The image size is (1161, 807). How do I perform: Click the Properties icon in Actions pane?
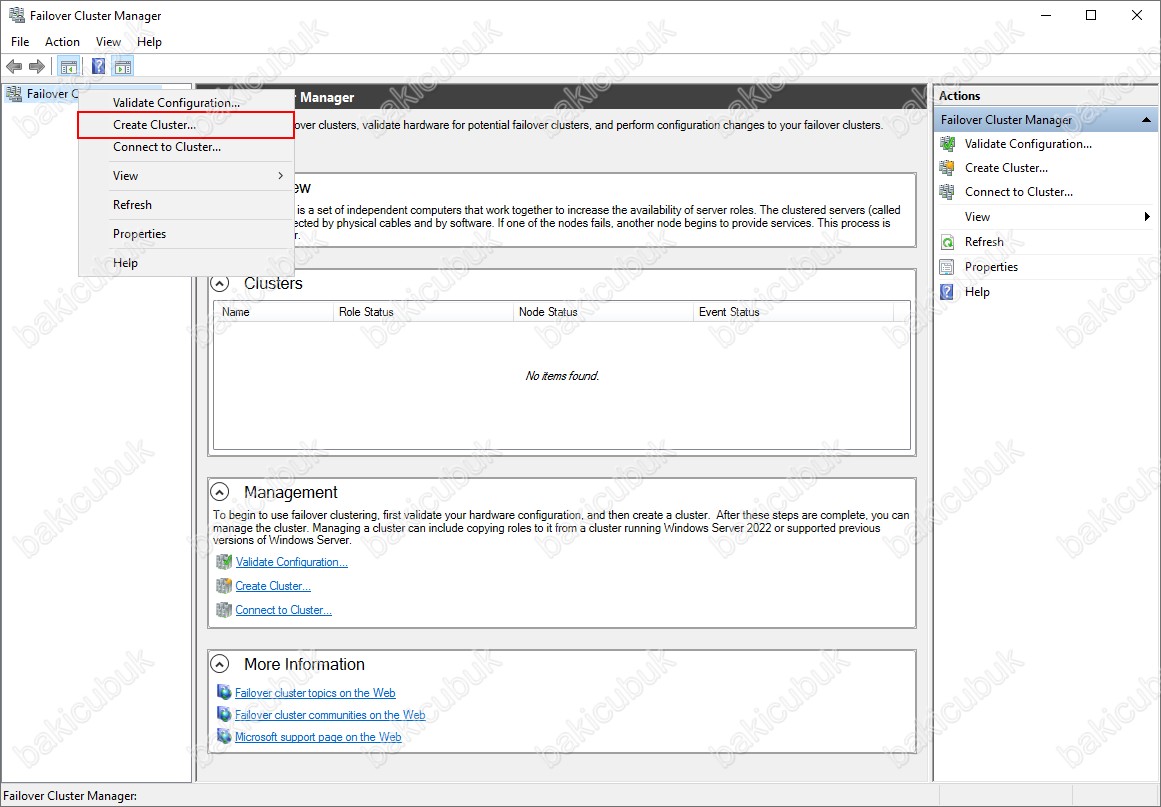coord(947,267)
